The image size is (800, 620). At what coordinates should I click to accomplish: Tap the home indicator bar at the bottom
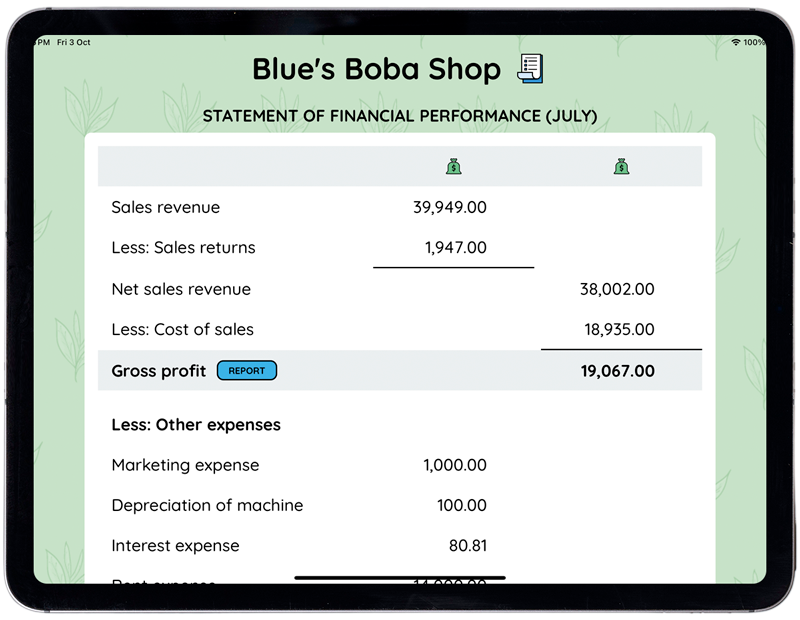point(400,577)
